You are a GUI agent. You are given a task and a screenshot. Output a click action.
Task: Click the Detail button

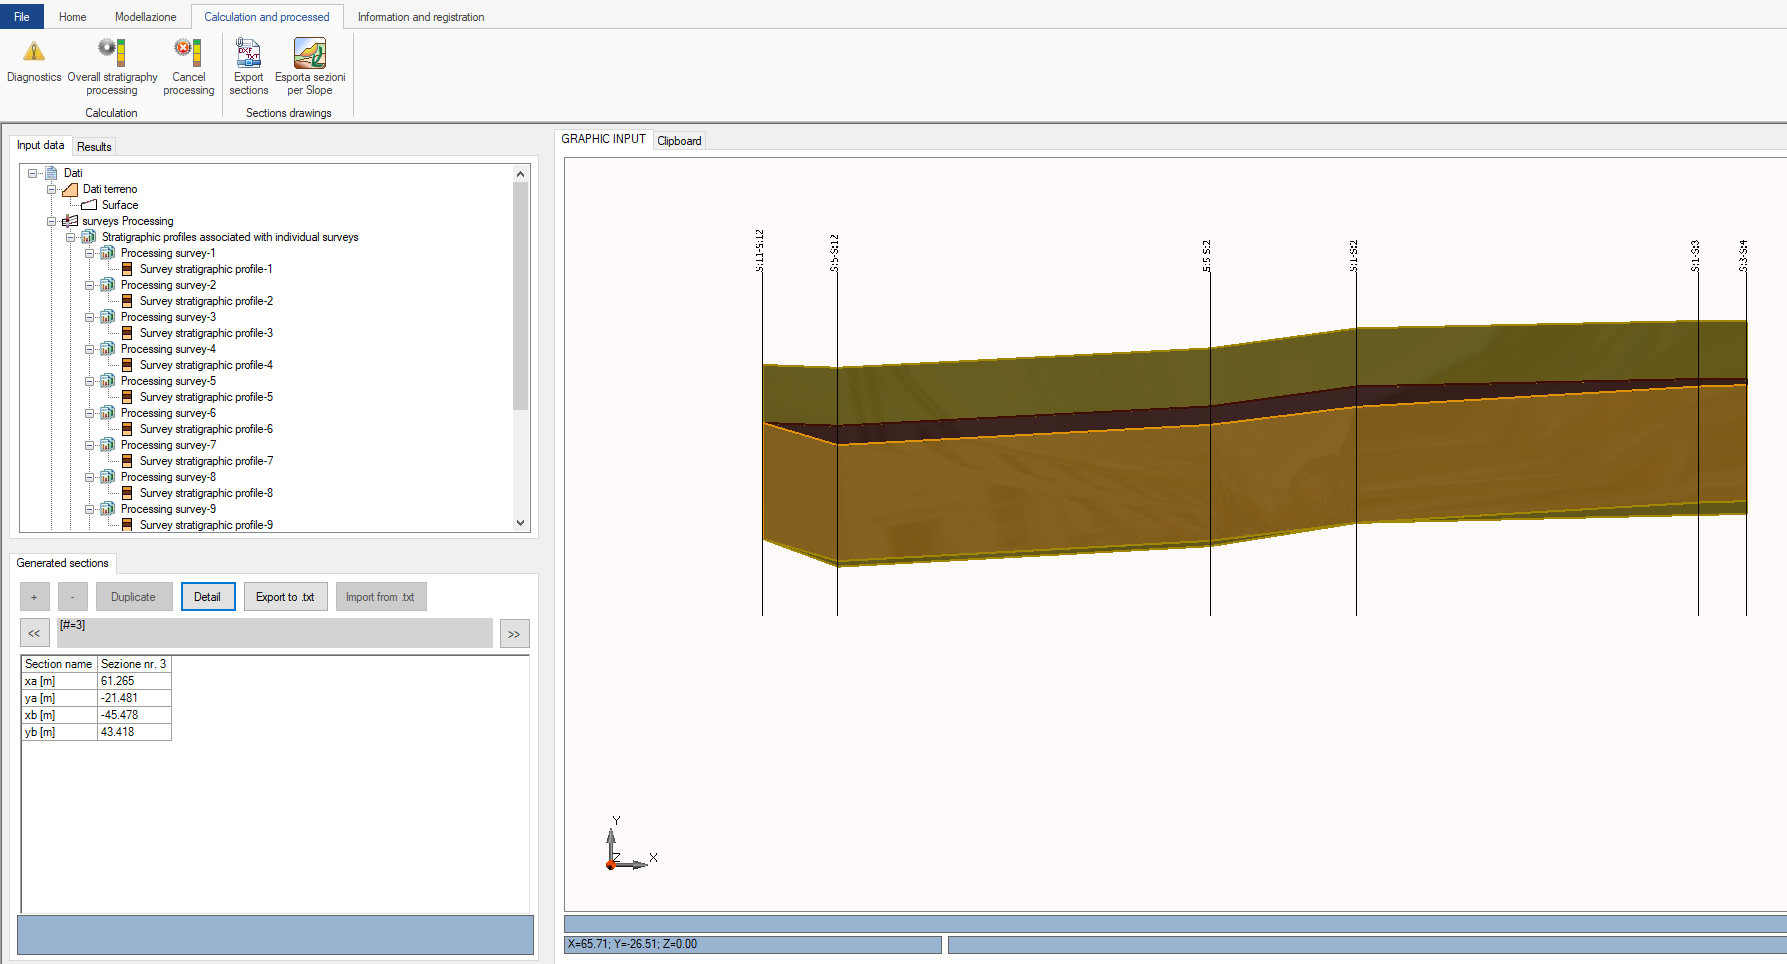point(208,597)
